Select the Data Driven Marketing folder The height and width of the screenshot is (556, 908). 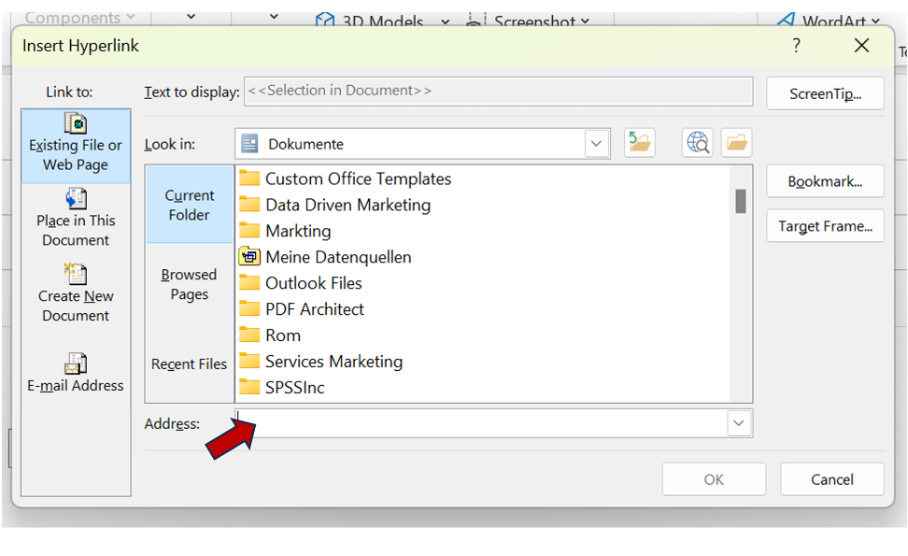tap(347, 205)
